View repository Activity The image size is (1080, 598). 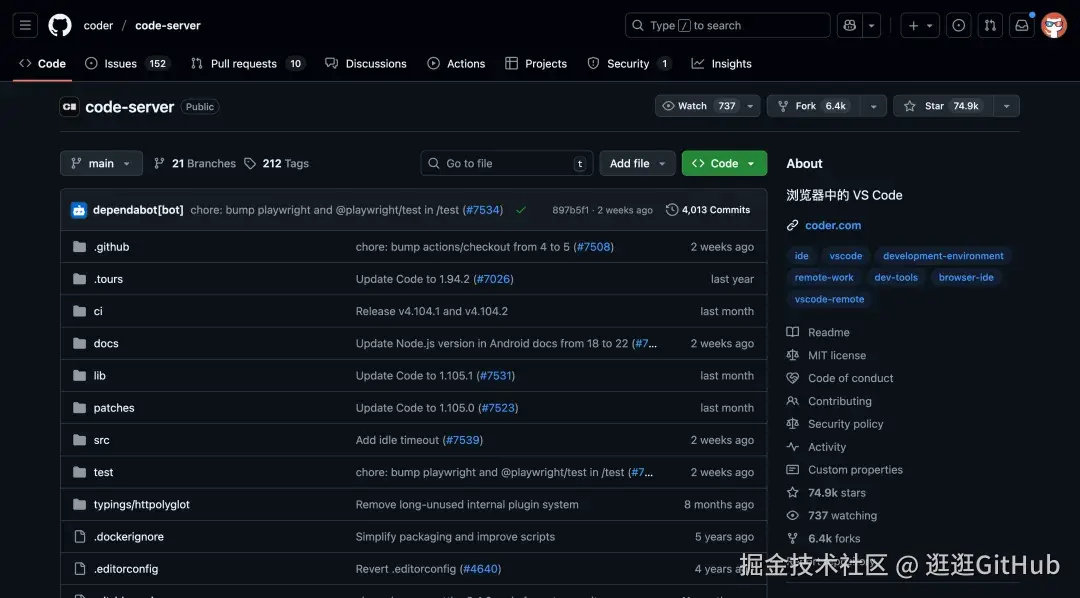[816, 447]
